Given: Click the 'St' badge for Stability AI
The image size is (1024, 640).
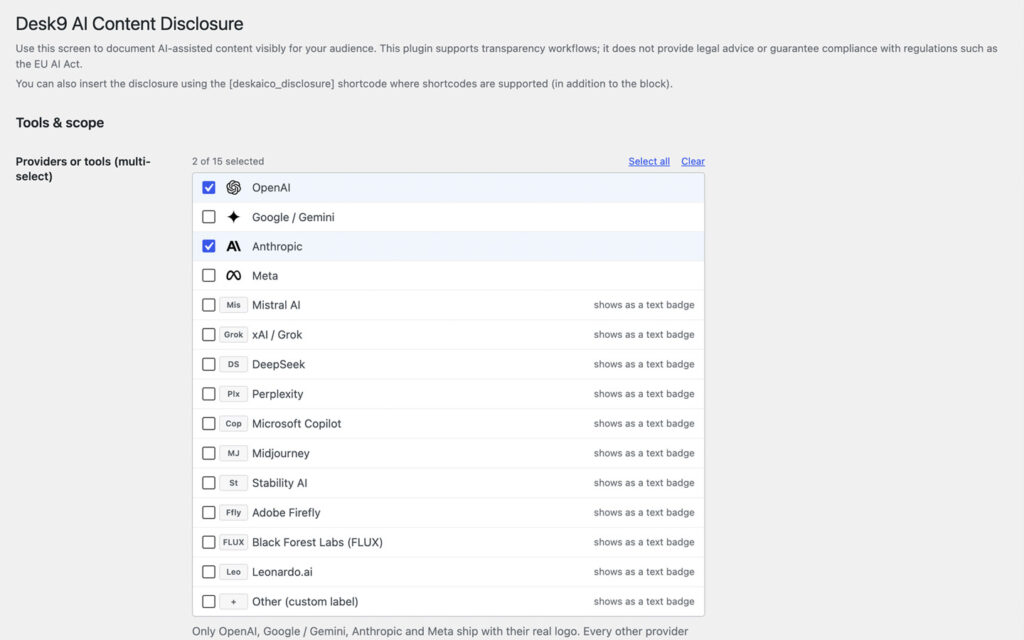Looking at the screenshot, I should click(233, 483).
